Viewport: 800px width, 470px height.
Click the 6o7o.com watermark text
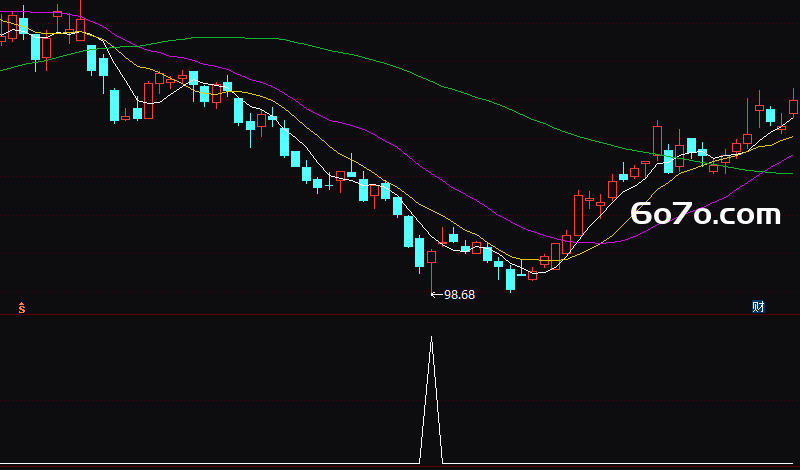pos(706,214)
